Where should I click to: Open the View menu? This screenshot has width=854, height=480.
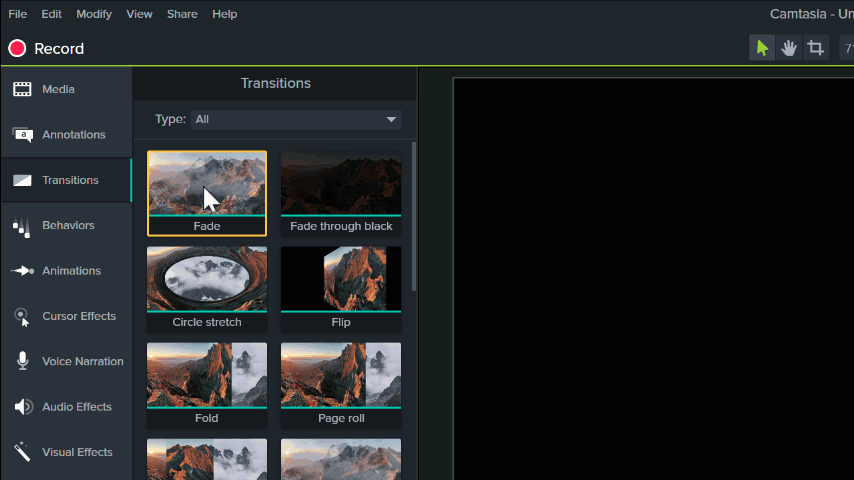139,14
